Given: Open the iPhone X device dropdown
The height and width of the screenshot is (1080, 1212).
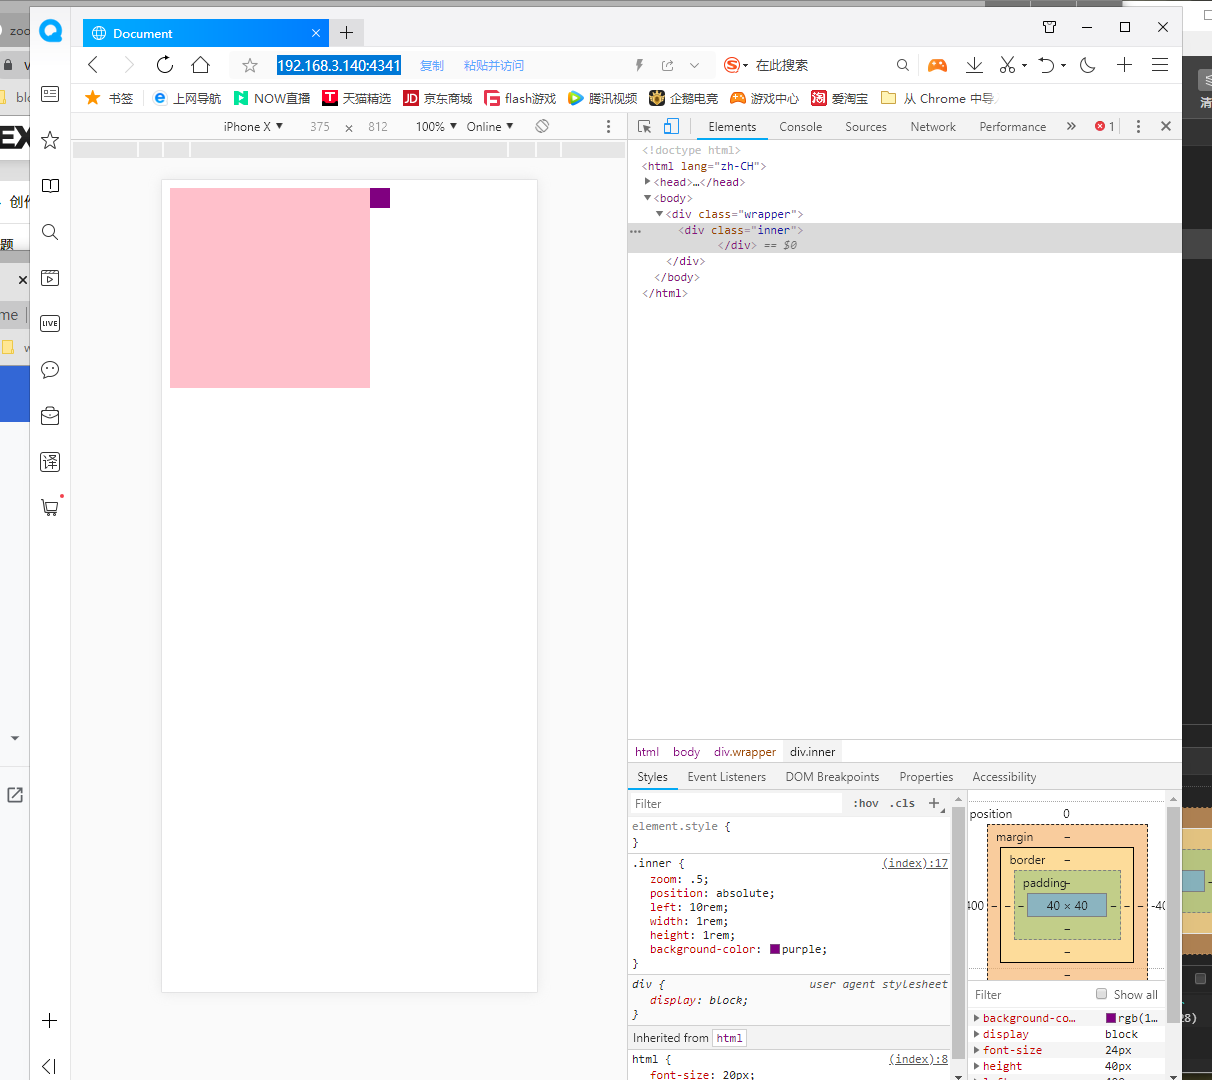Looking at the screenshot, I should 253,127.
